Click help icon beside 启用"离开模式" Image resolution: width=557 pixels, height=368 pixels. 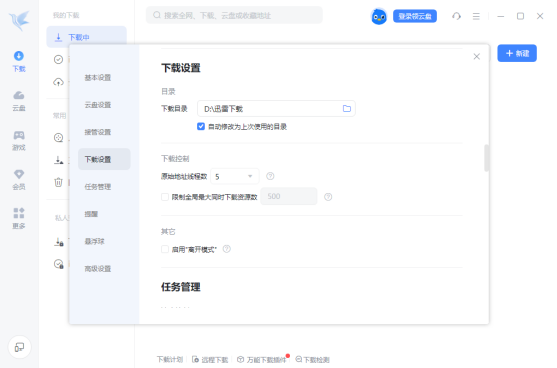pos(227,249)
